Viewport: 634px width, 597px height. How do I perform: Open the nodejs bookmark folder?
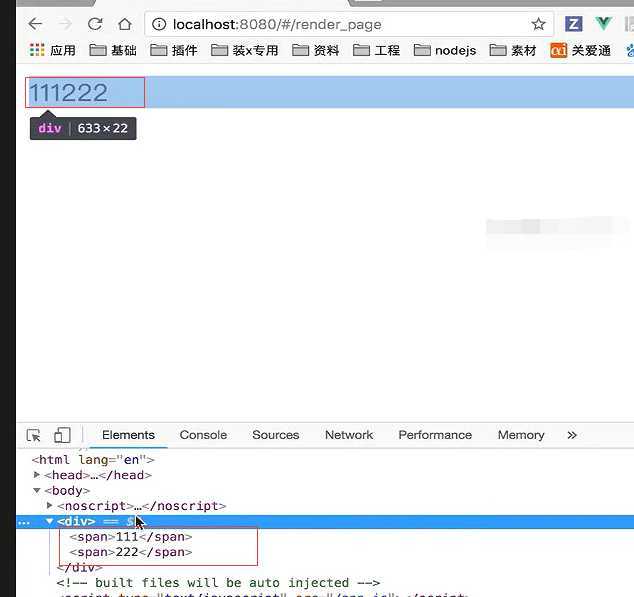[x=445, y=50]
